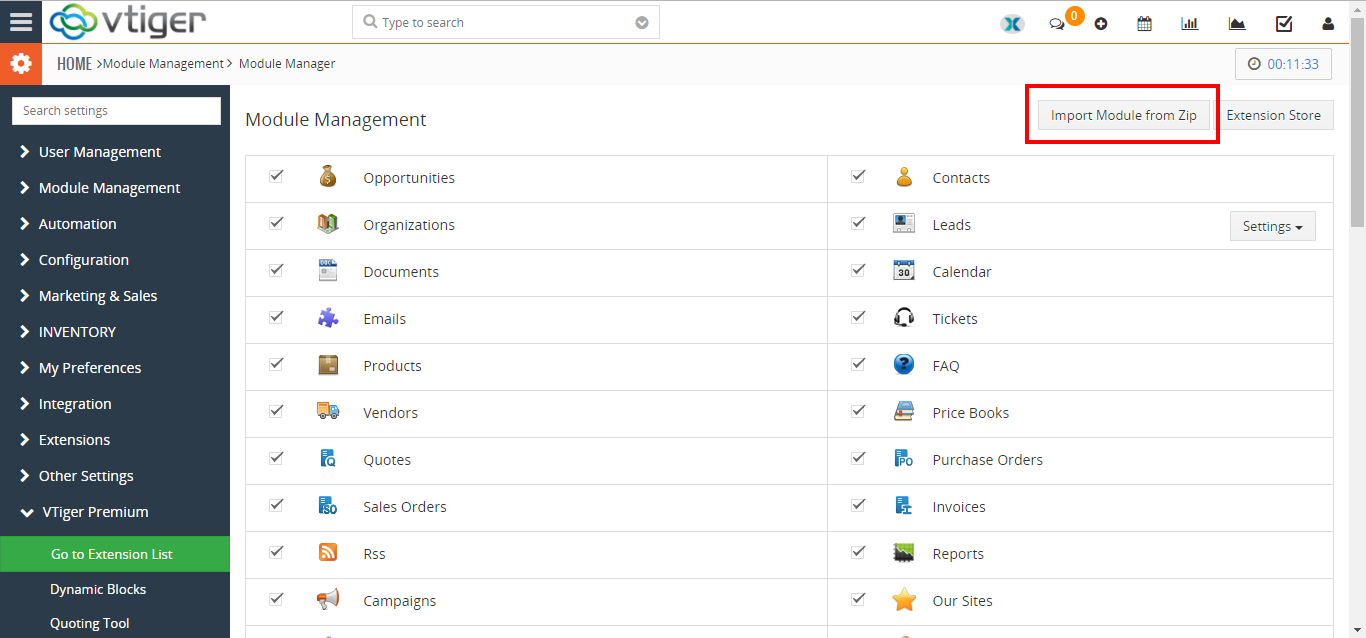Toggle the Documents module checkbox
The image size is (1366, 638).
[x=276, y=270]
